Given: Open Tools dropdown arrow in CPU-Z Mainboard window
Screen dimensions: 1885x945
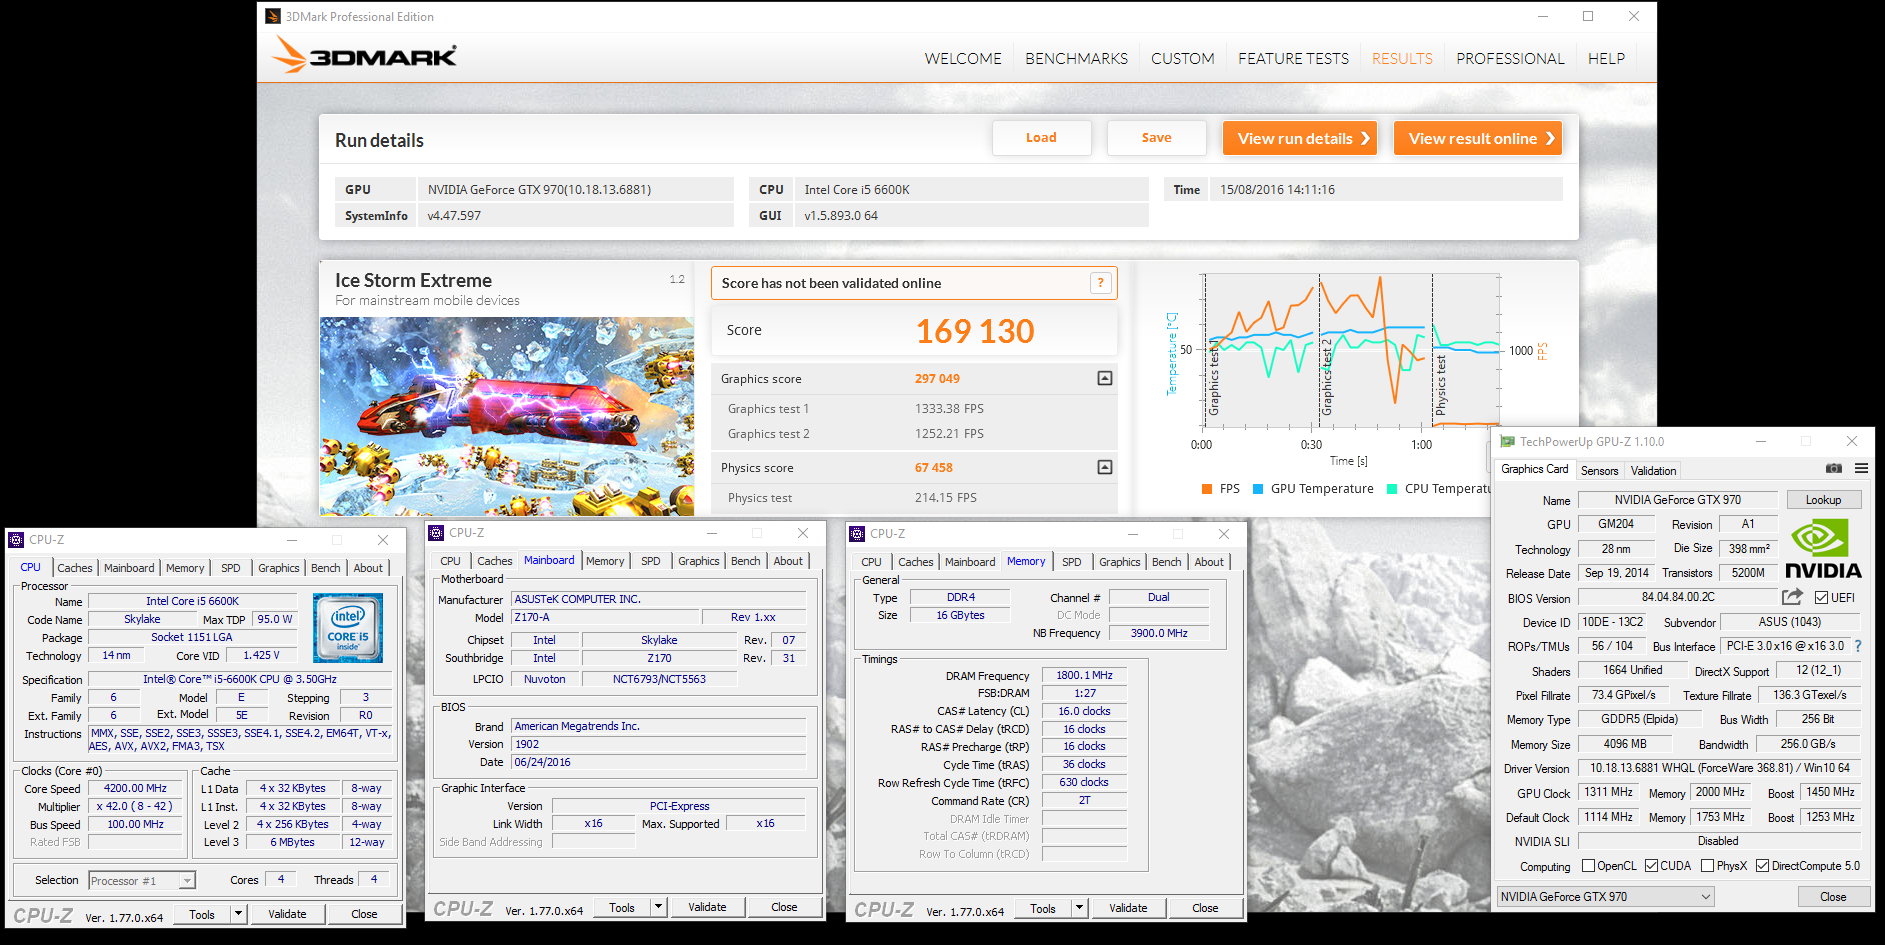Looking at the screenshot, I should (x=658, y=907).
